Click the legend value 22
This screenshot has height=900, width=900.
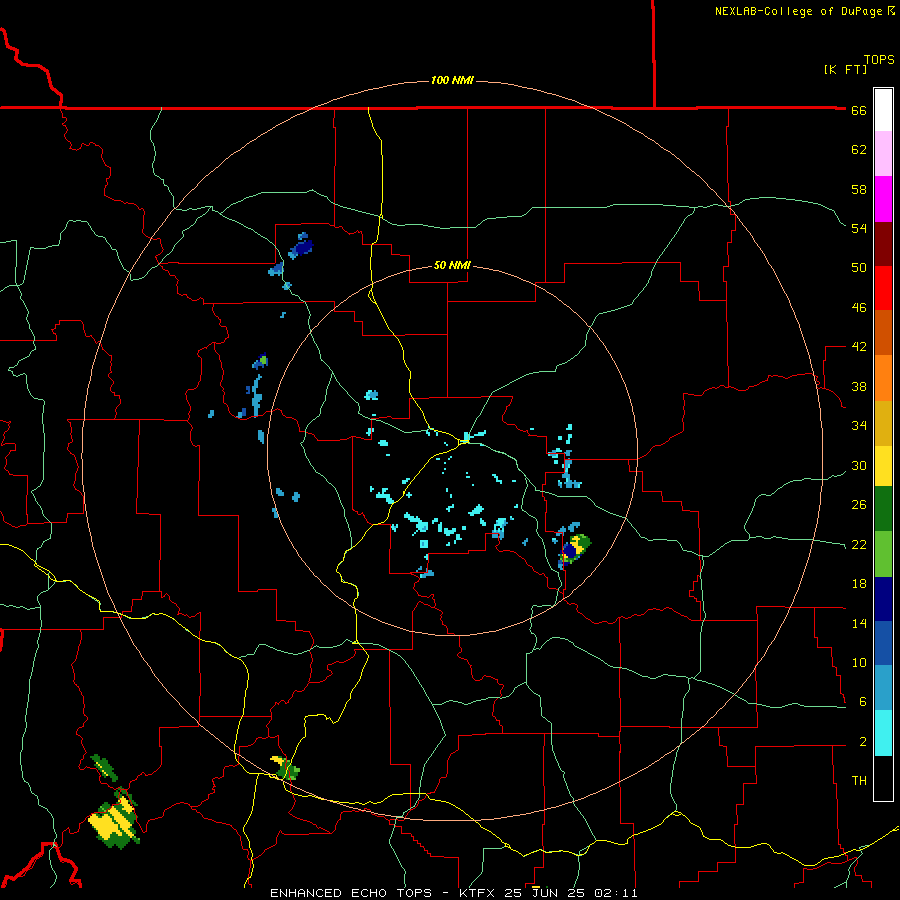tap(859, 545)
